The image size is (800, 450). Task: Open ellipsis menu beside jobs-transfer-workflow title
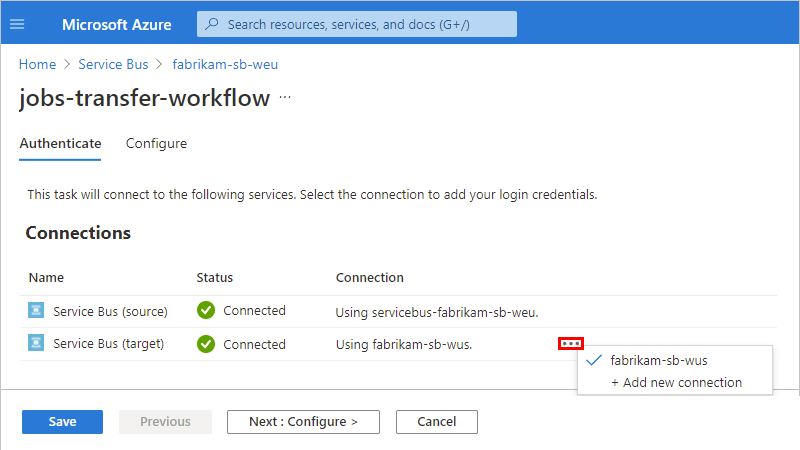(x=285, y=98)
